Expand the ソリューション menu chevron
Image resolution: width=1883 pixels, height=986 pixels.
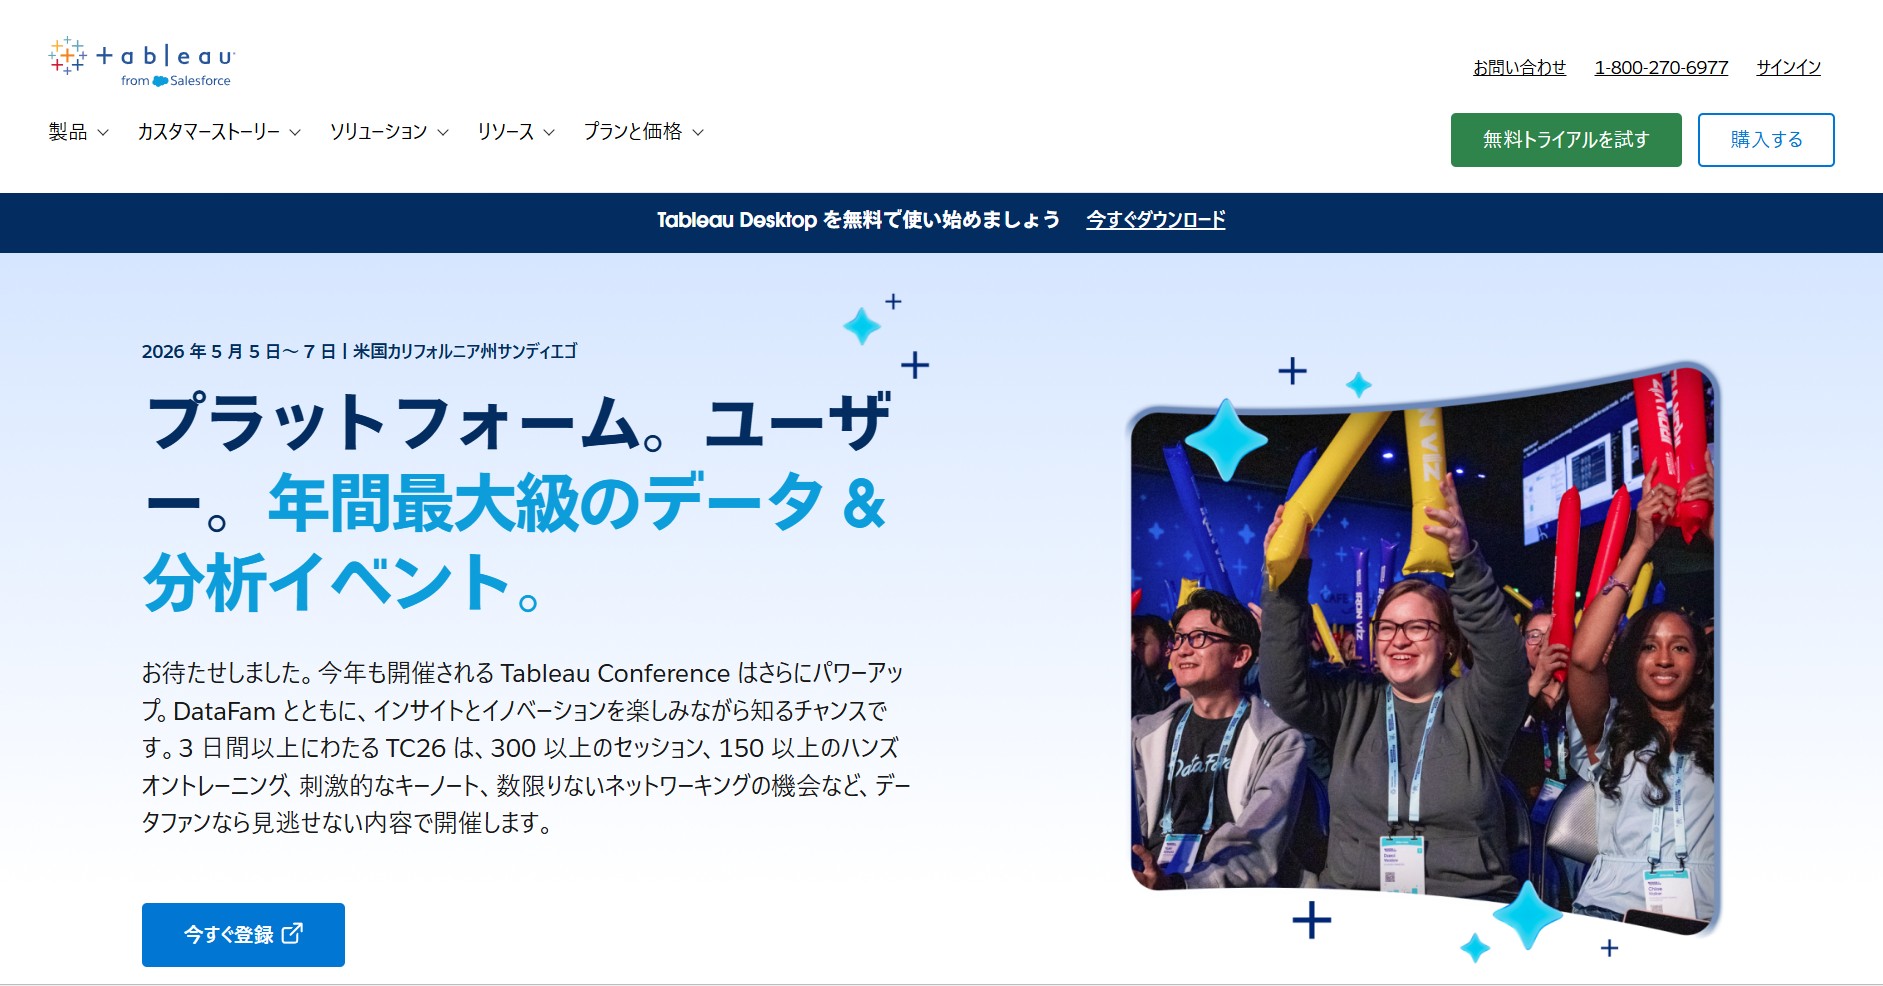tap(443, 132)
